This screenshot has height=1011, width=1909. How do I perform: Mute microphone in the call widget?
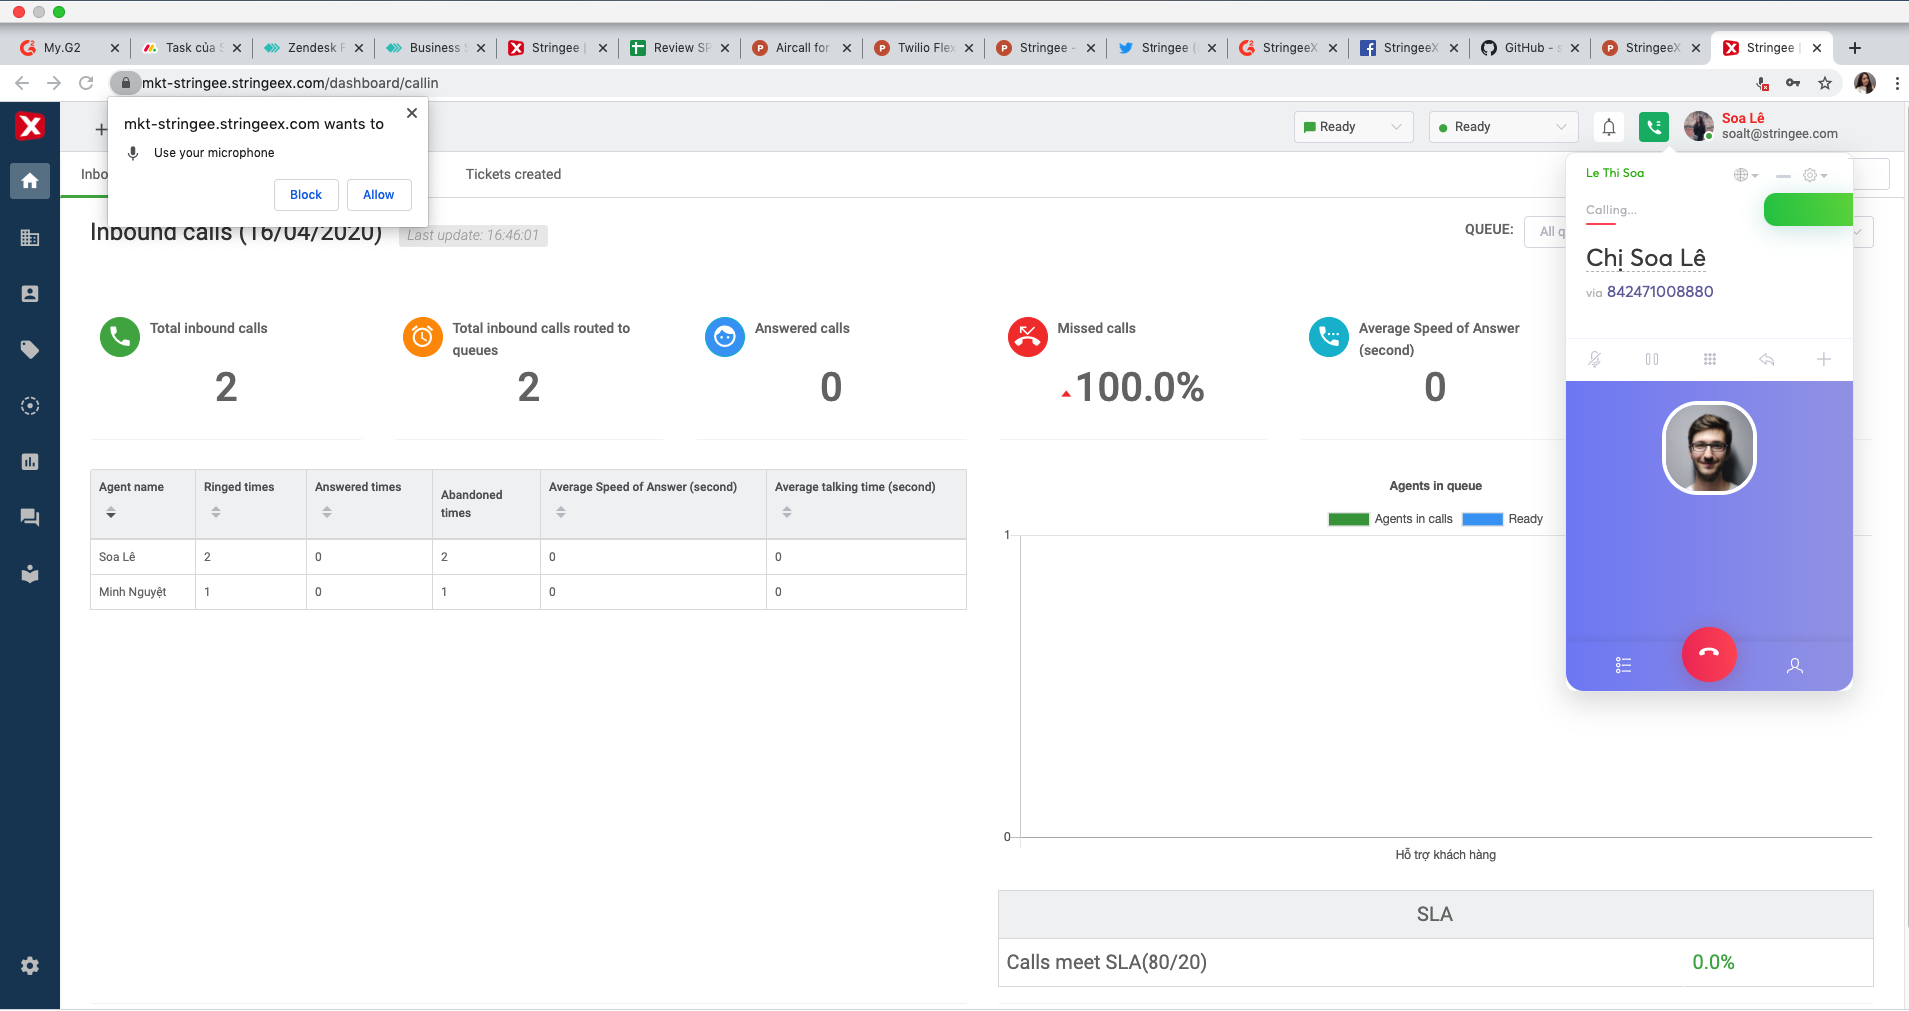click(1595, 359)
